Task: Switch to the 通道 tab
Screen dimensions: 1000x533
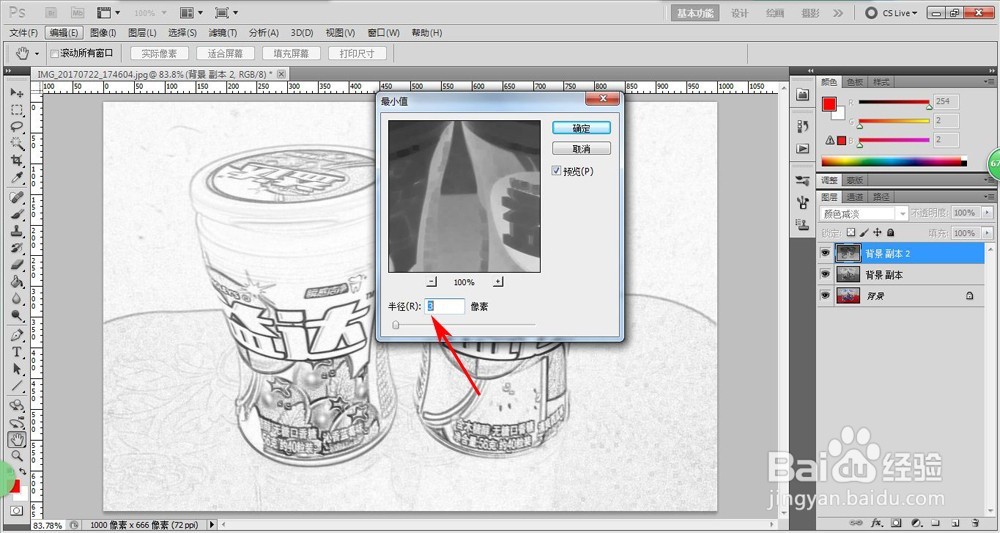Action: 854,197
